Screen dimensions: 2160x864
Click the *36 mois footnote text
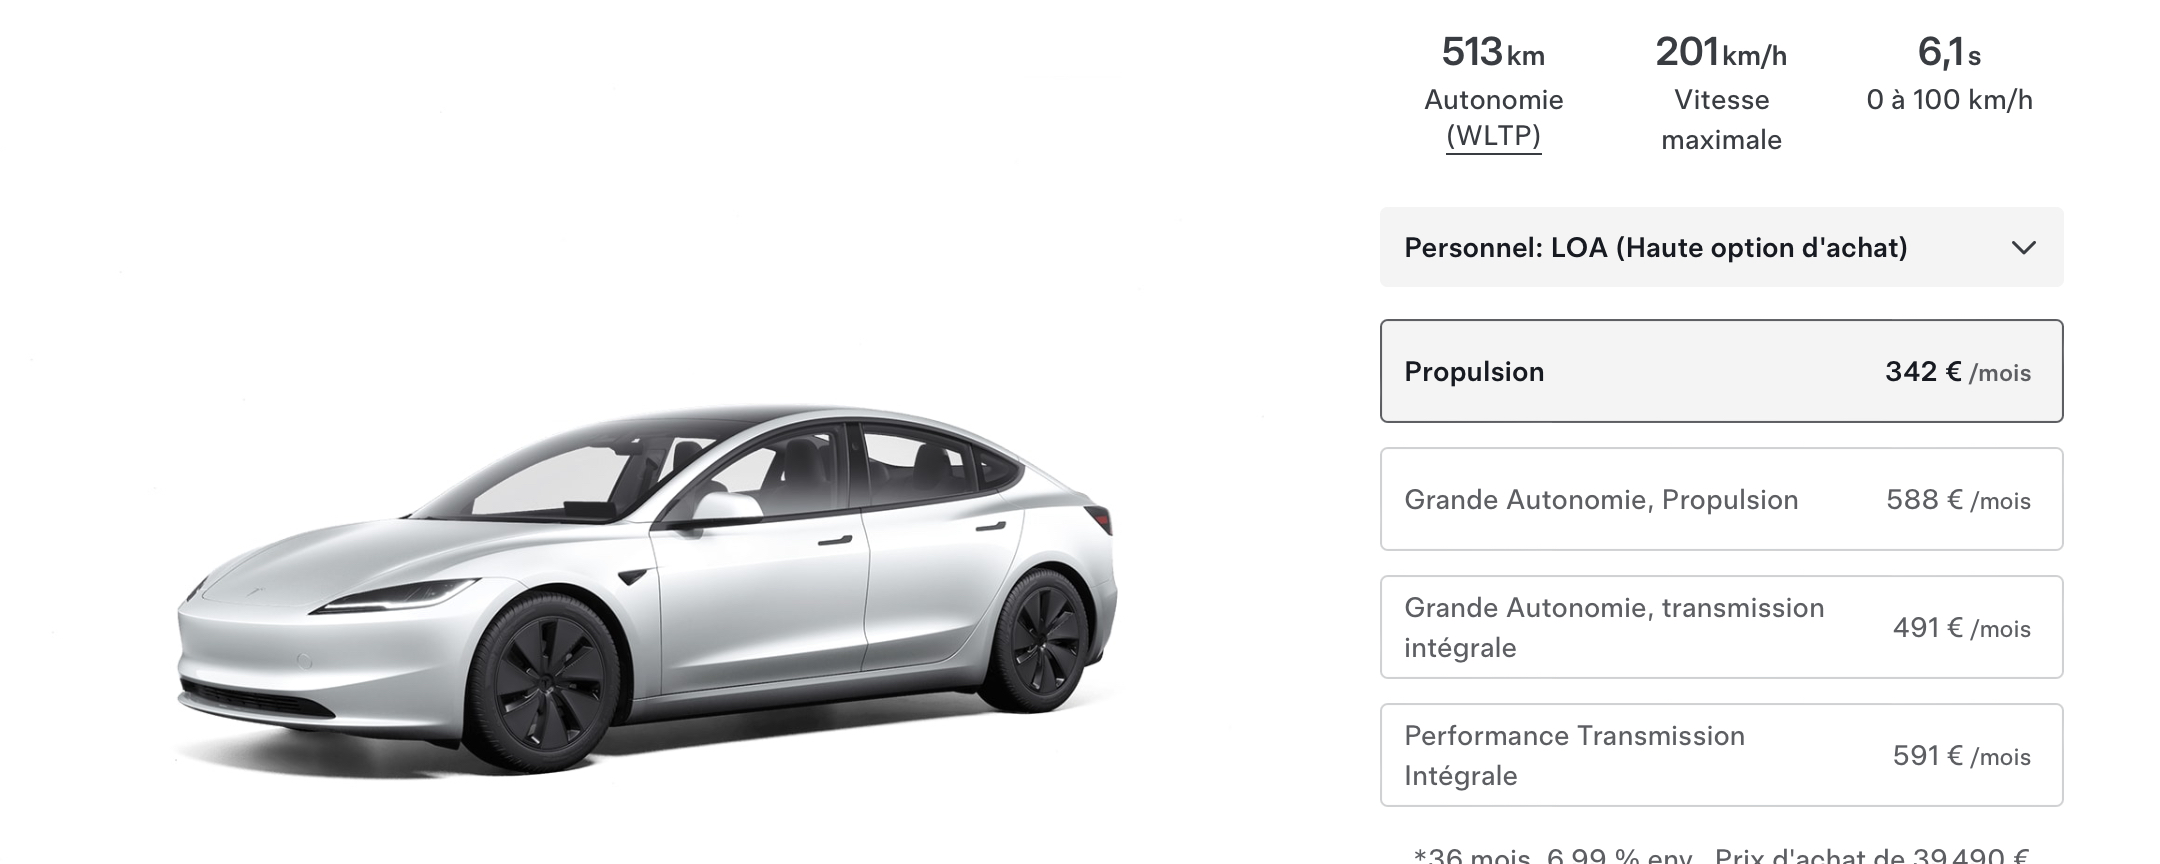pos(1721,856)
